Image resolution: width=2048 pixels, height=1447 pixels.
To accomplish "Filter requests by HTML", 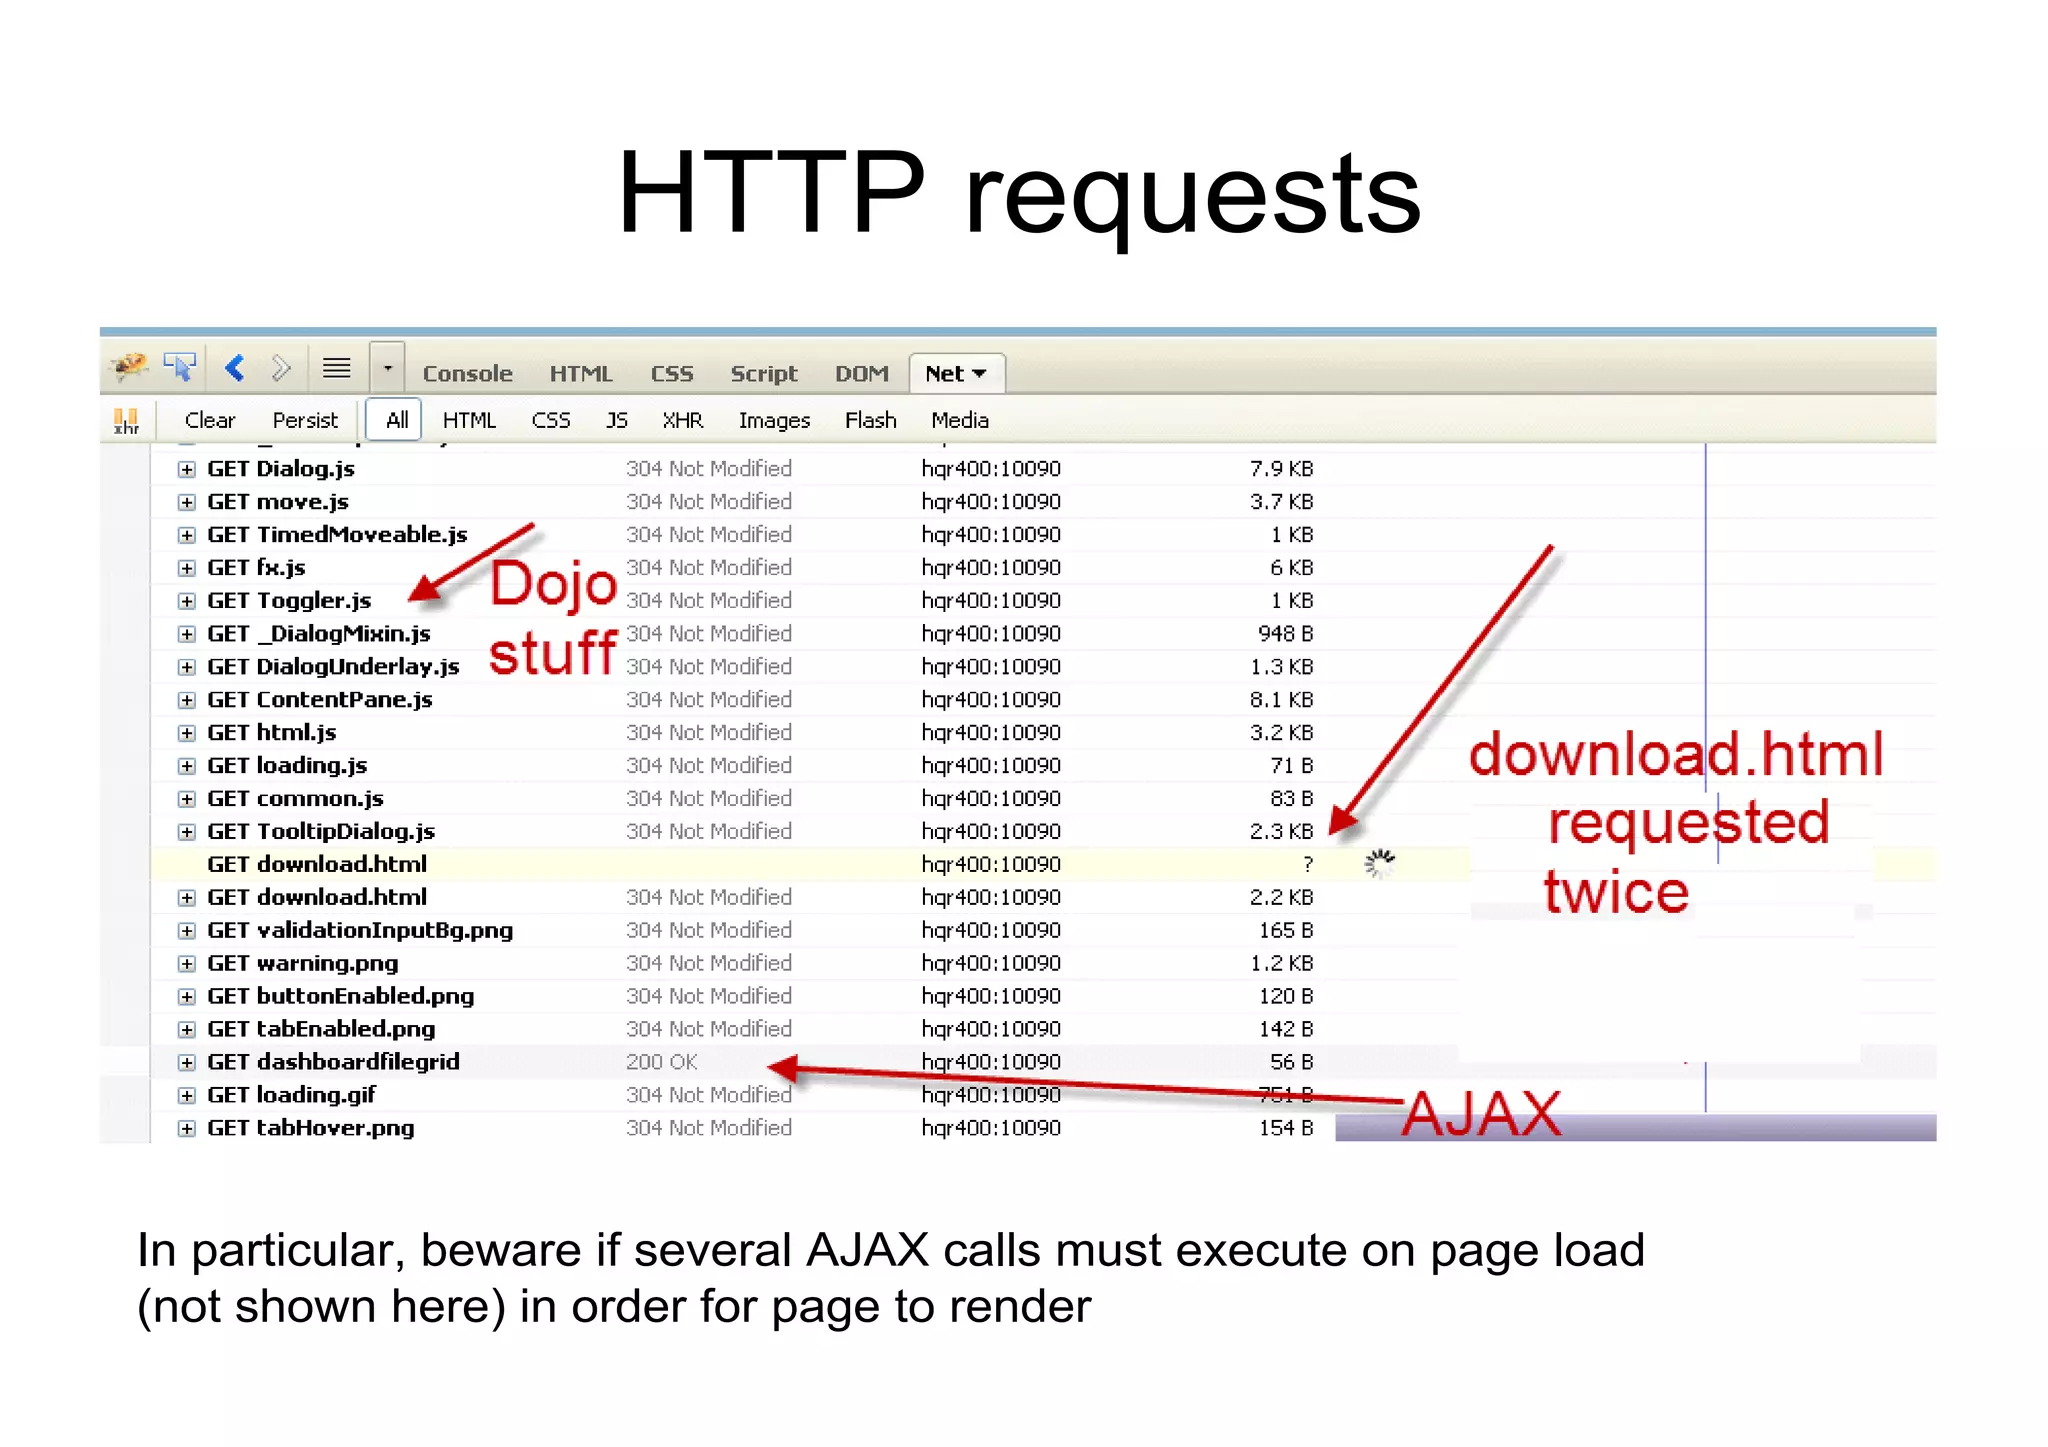I will (469, 421).
